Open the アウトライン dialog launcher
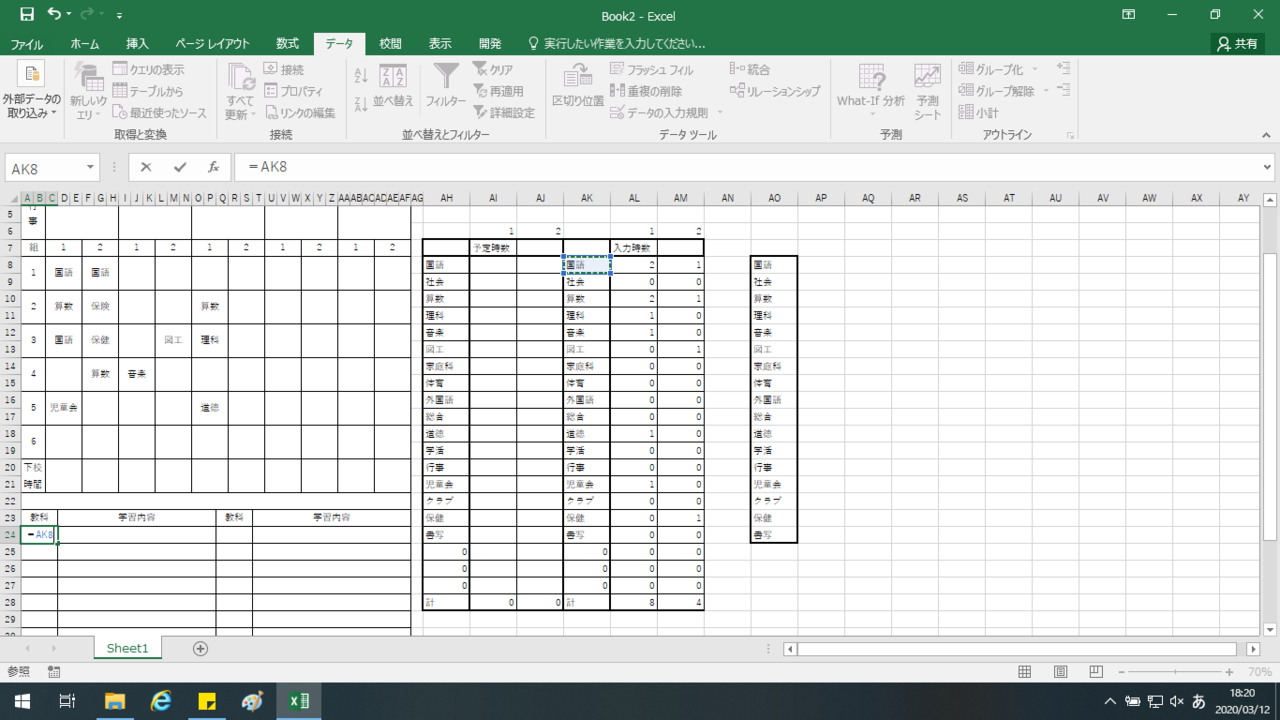Viewport: 1280px width, 720px height. point(1070,135)
